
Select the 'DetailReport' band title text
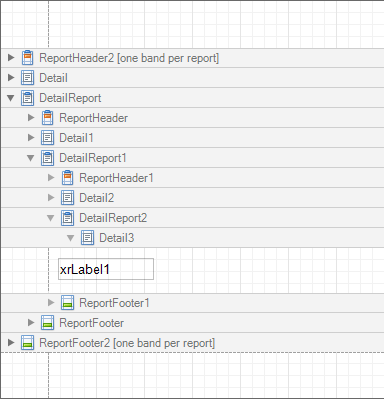[70, 98]
